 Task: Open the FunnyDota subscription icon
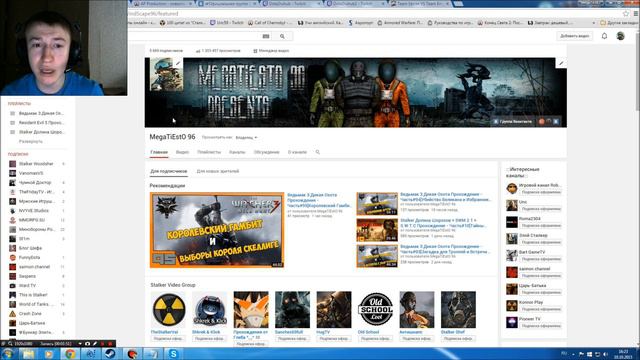tap(13, 258)
